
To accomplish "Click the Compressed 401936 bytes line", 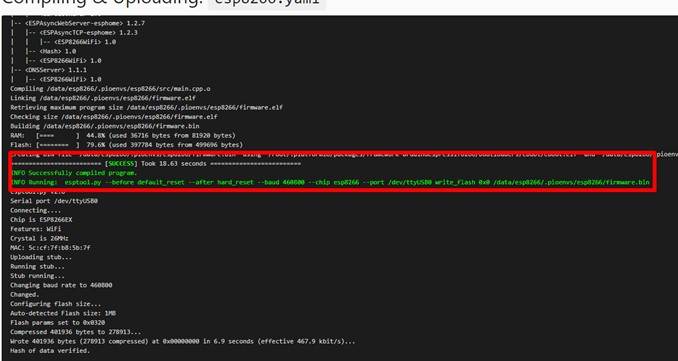I will (x=76, y=332).
